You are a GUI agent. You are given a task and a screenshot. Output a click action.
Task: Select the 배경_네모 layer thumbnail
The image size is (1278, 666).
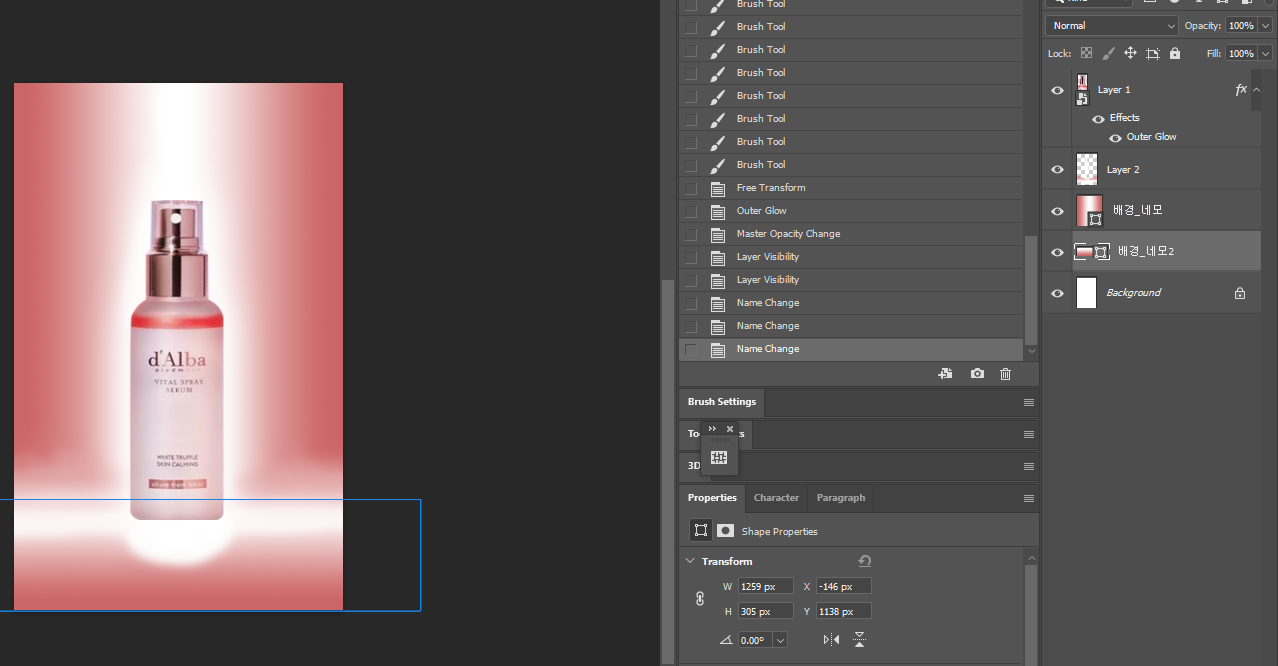[x=1089, y=211]
